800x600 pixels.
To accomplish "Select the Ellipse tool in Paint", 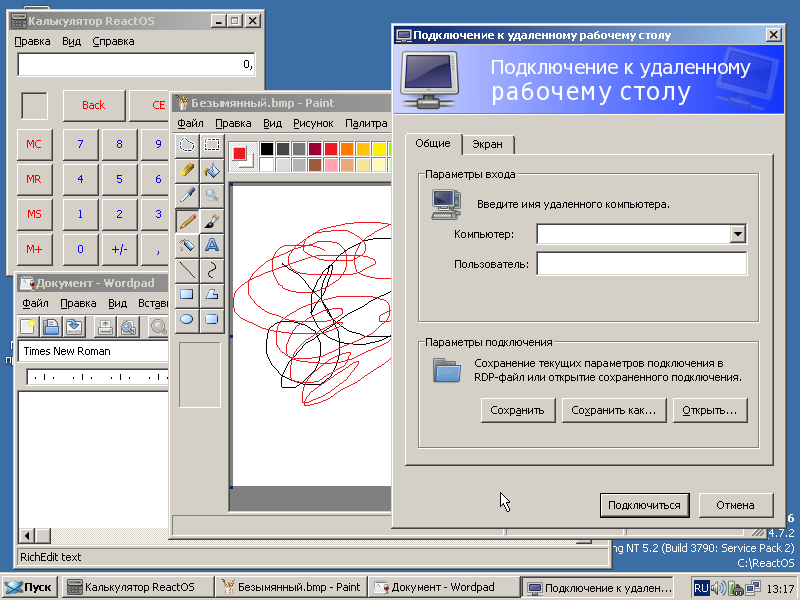I will point(187,319).
